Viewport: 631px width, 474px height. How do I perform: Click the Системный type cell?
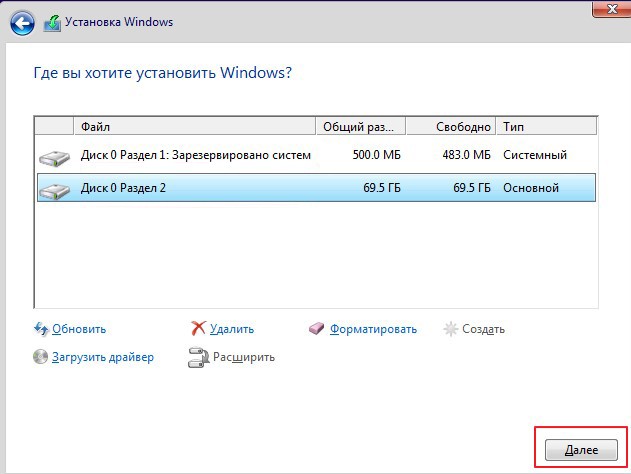(x=535, y=155)
